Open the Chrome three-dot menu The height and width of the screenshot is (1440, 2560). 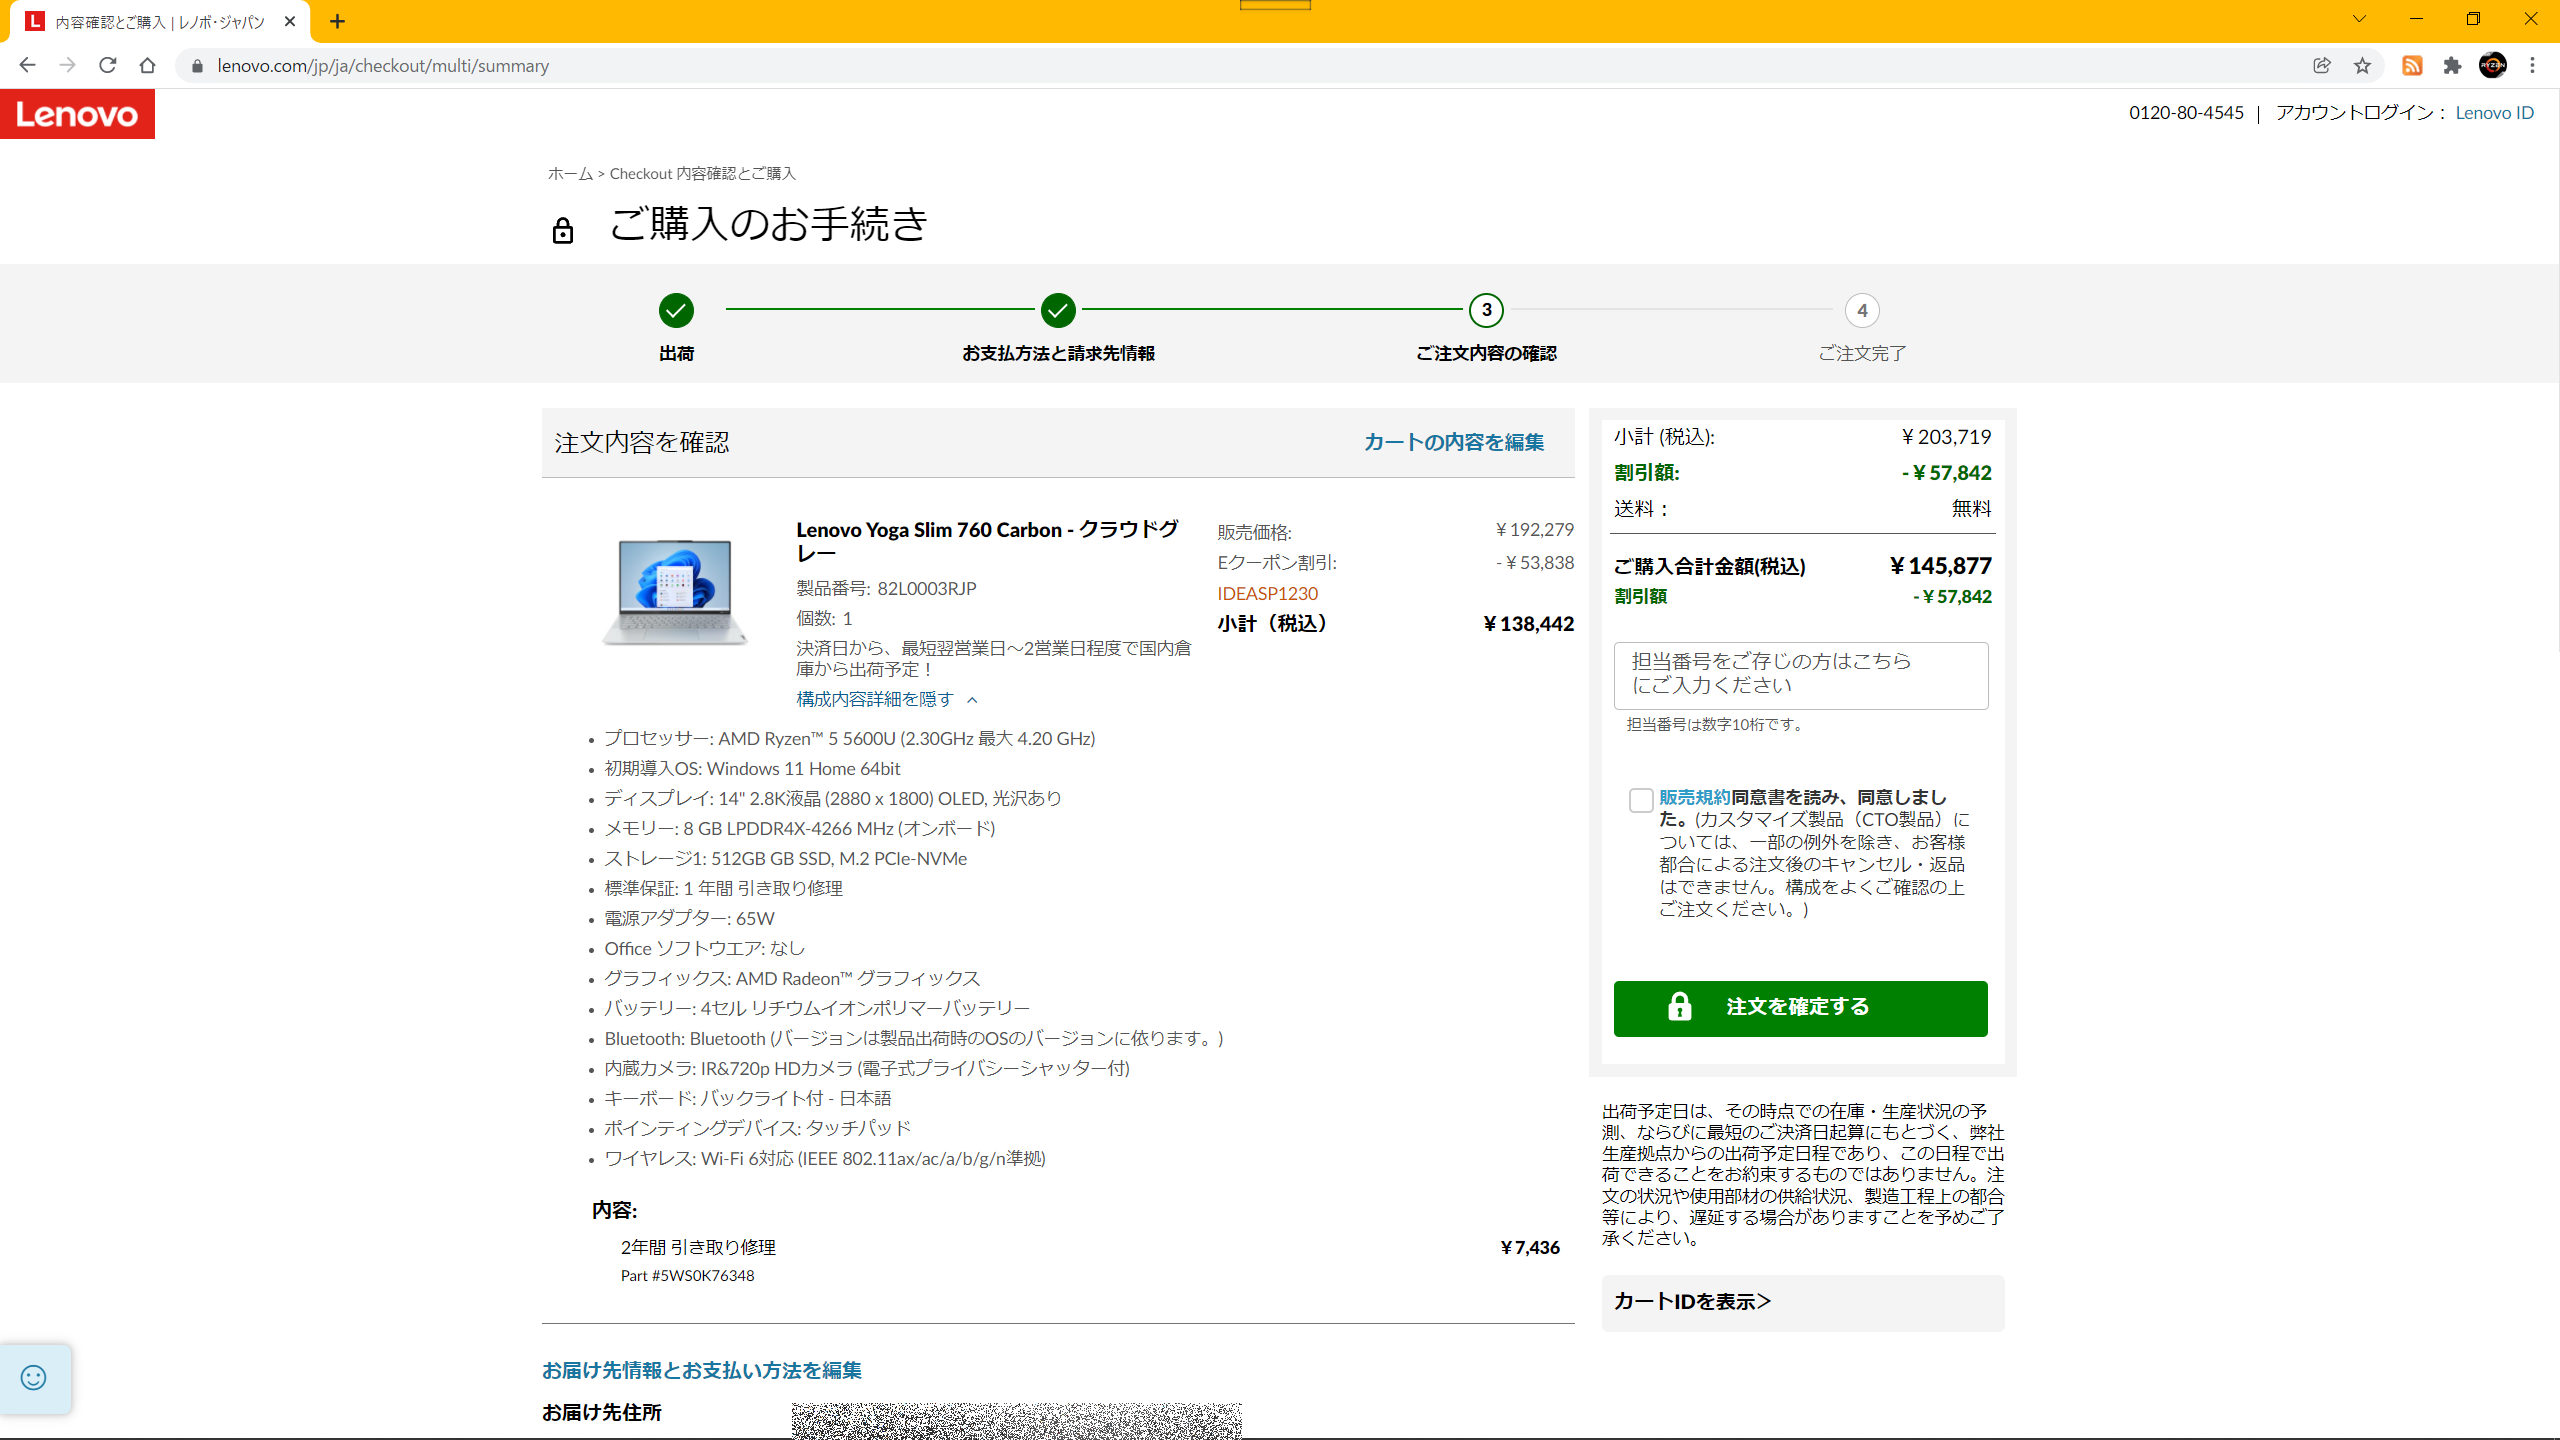(2532, 65)
